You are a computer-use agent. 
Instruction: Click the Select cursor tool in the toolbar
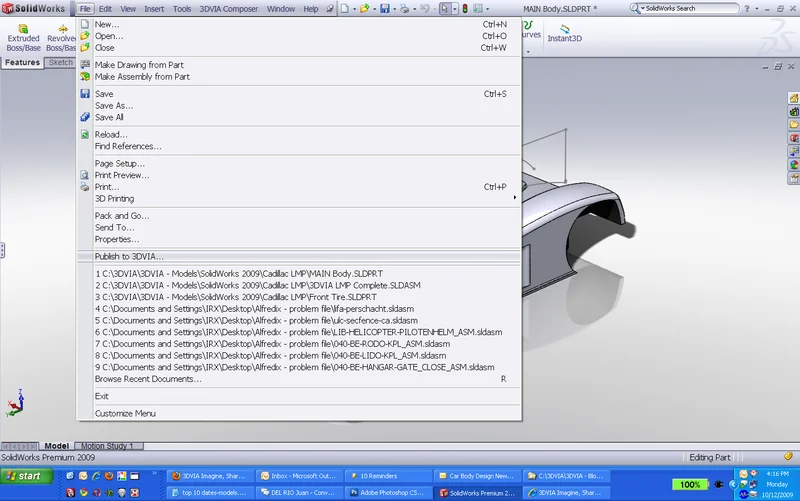pos(444,9)
